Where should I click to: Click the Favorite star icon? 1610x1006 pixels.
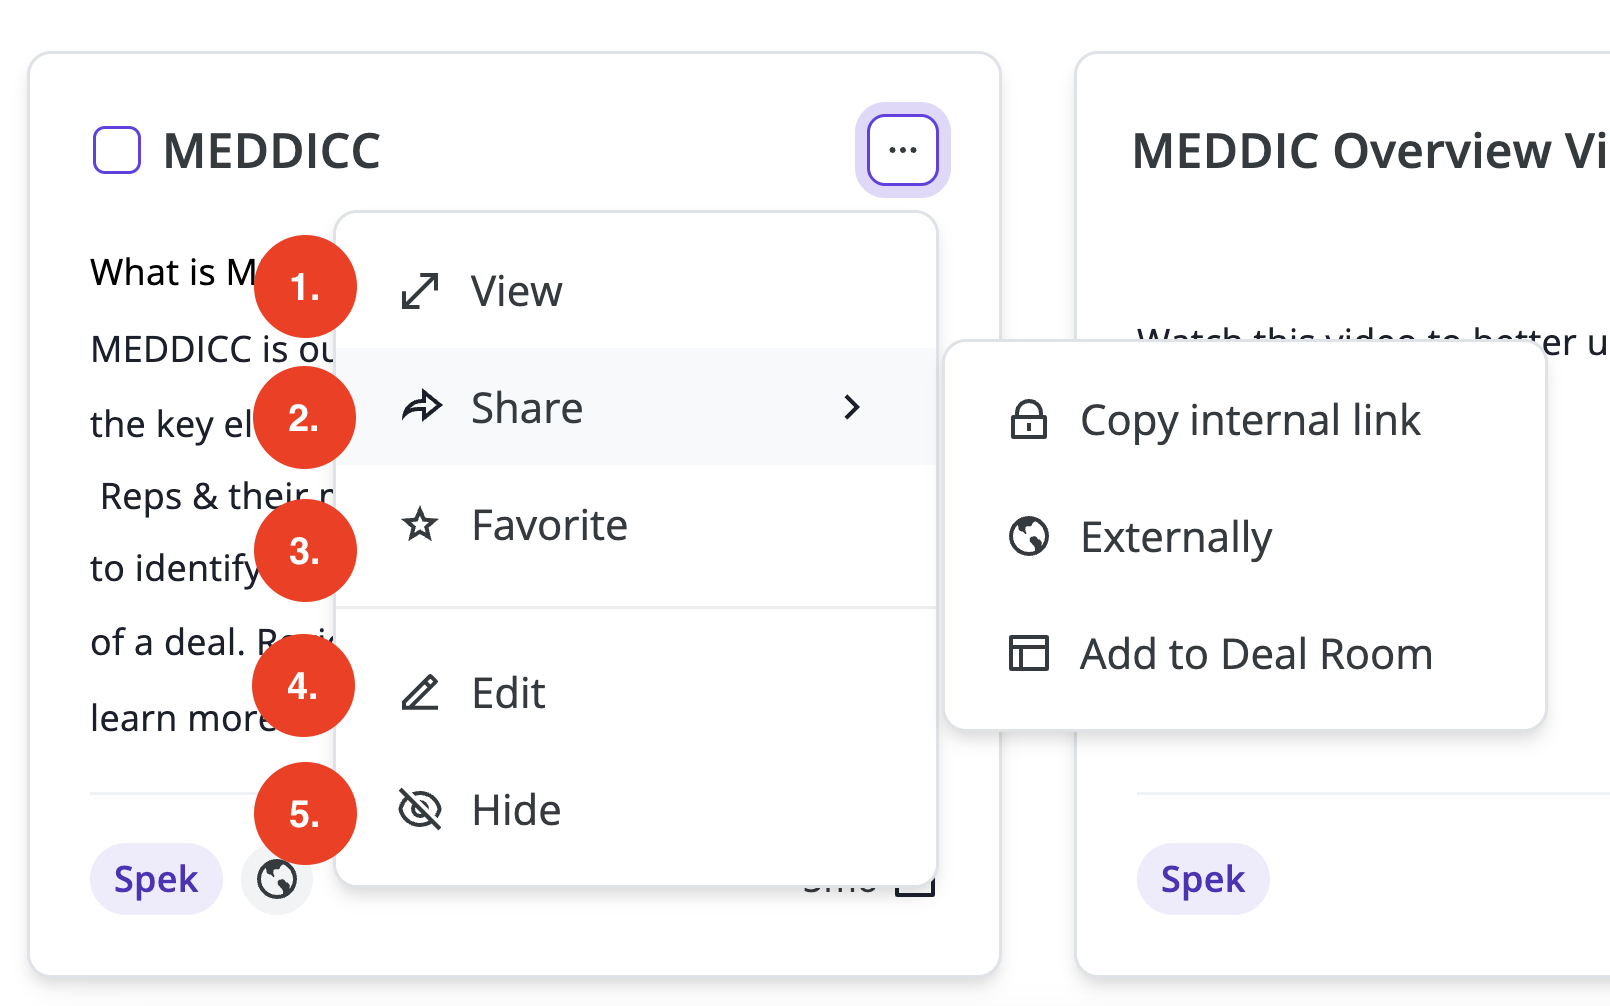tap(420, 524)
